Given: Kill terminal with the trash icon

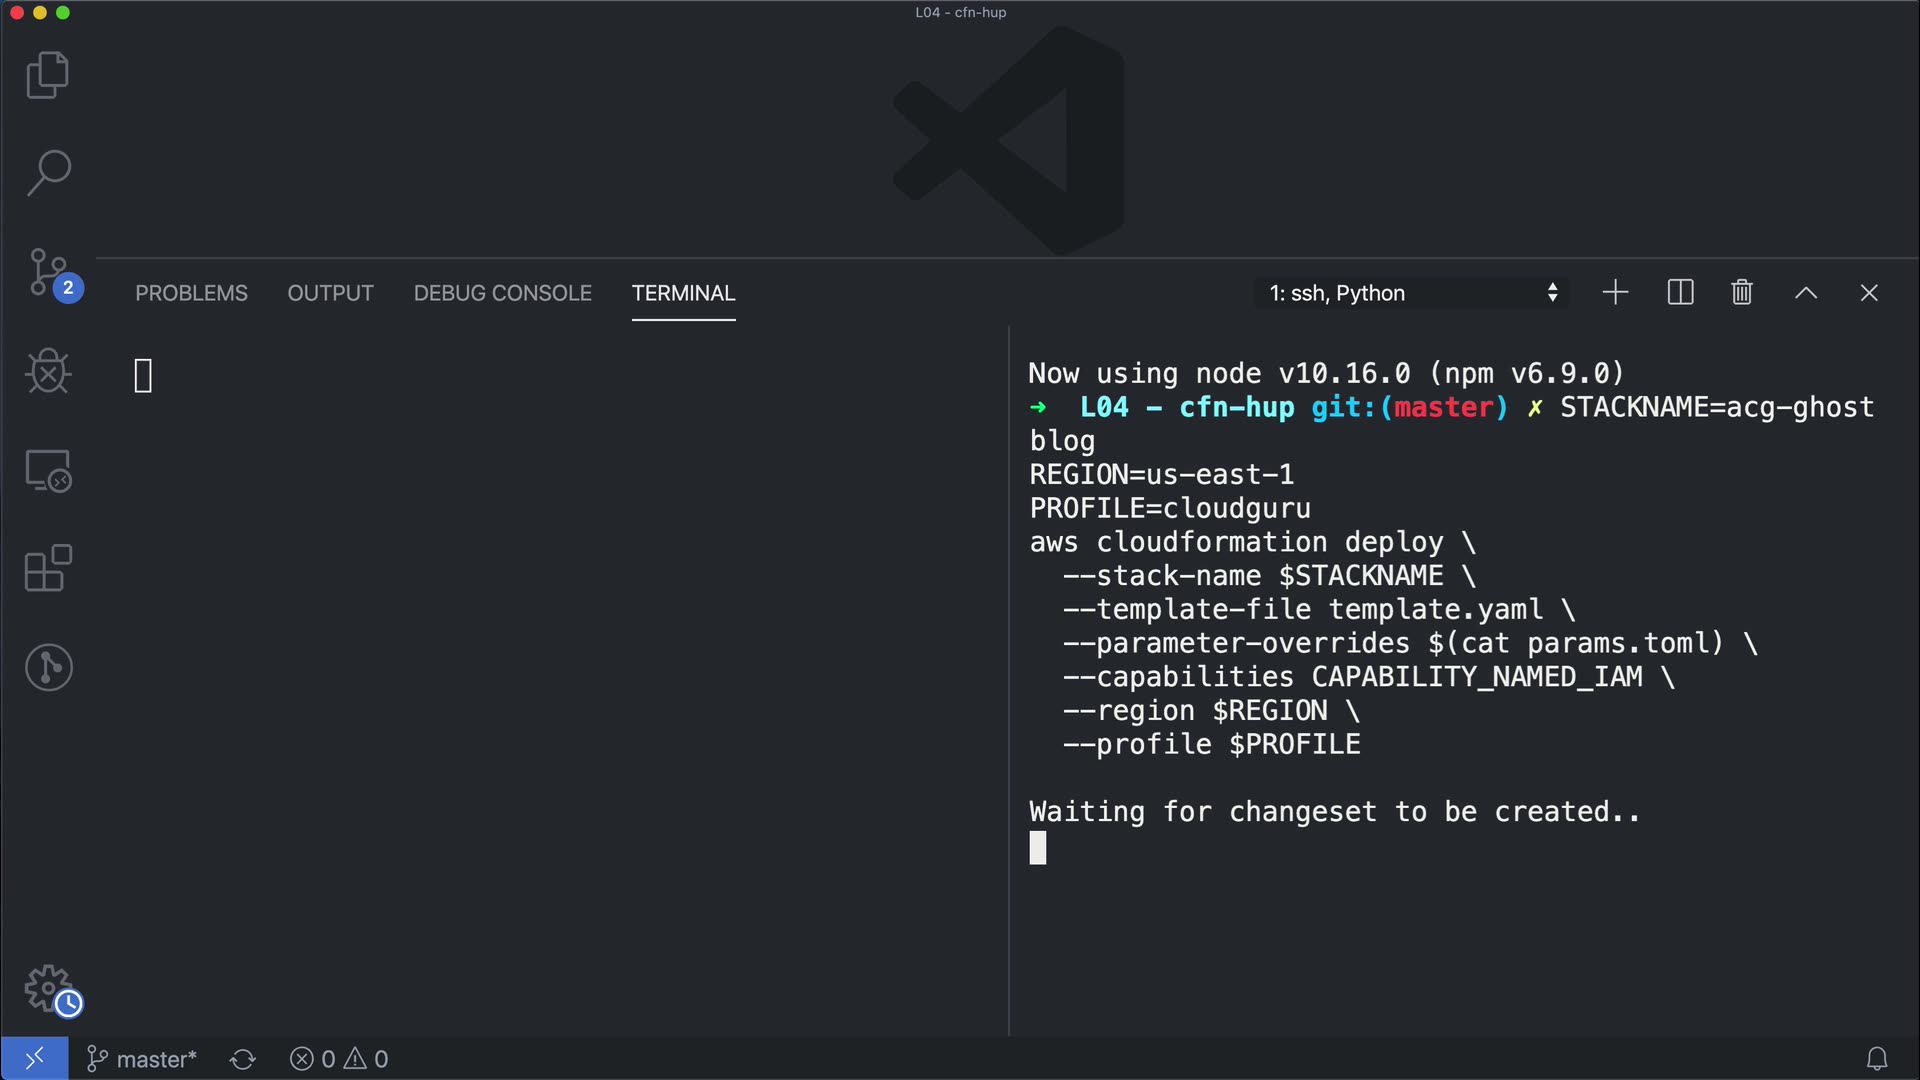Looking at the screenshot, I should (x=1741, y=293).
